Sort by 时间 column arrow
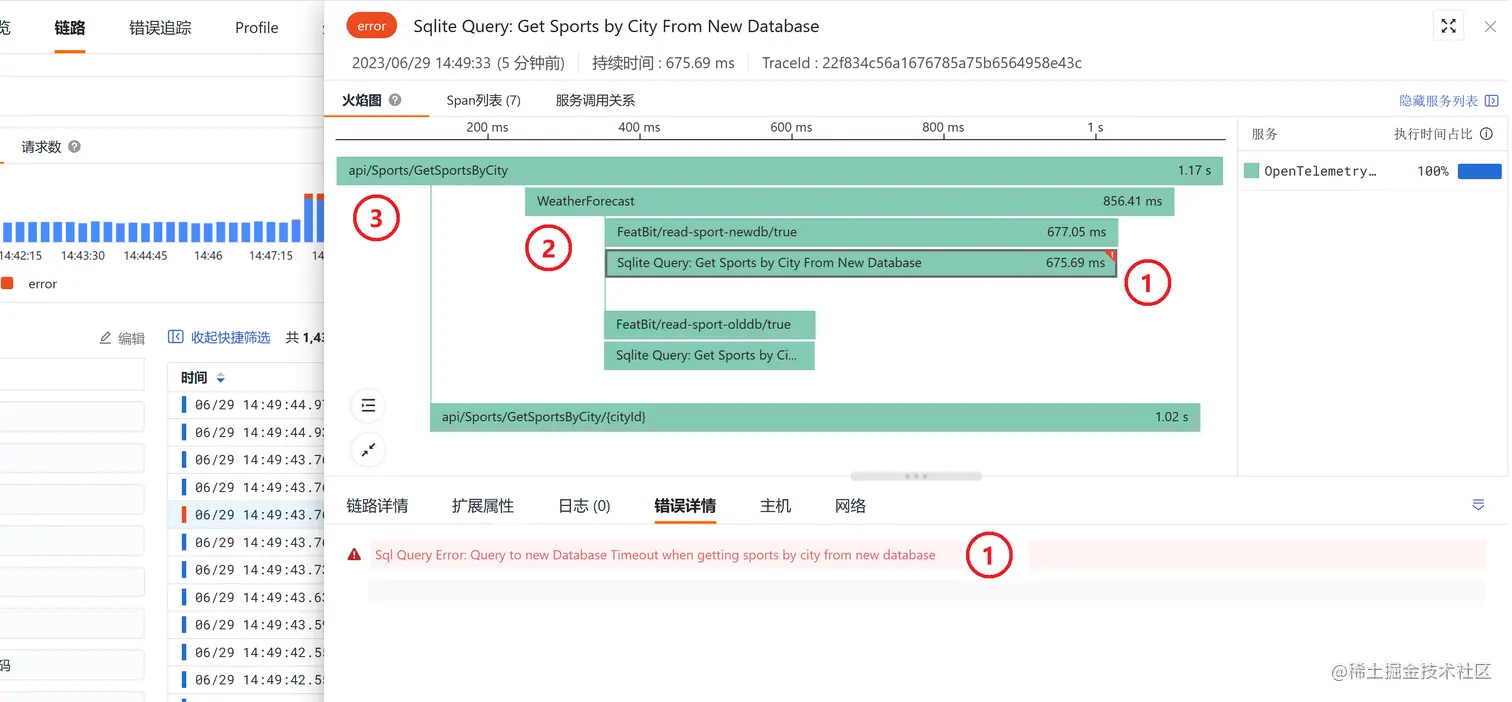 pyautogui.click(x=221, y=378)
